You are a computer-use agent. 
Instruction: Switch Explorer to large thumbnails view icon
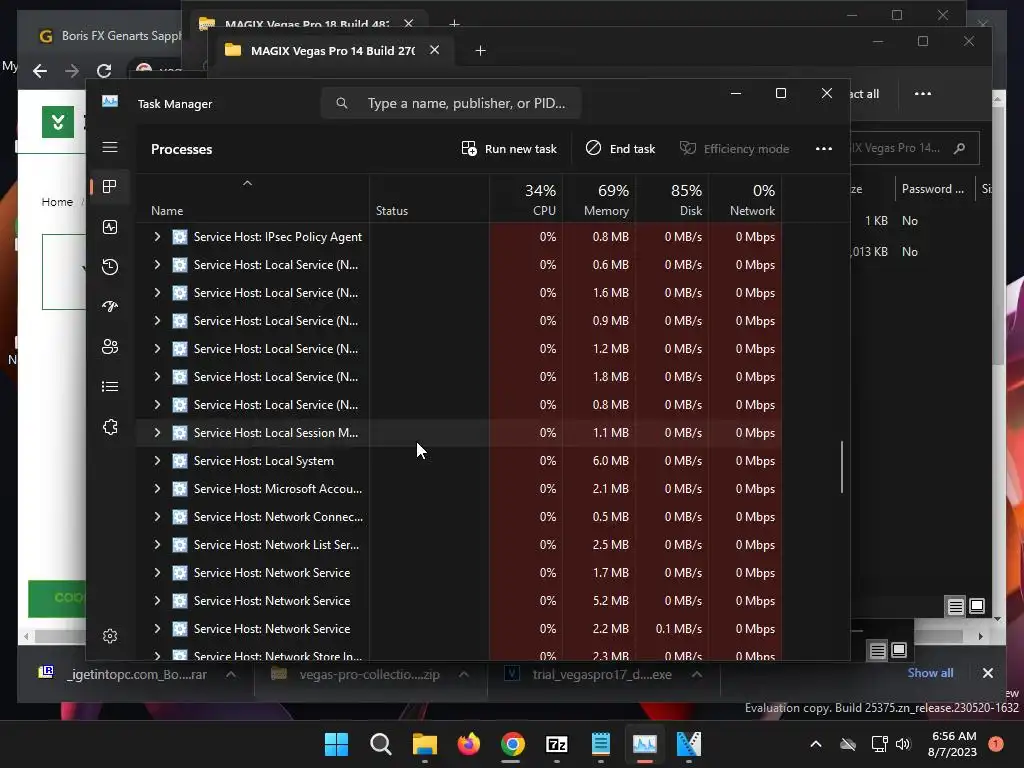point(977,607)
